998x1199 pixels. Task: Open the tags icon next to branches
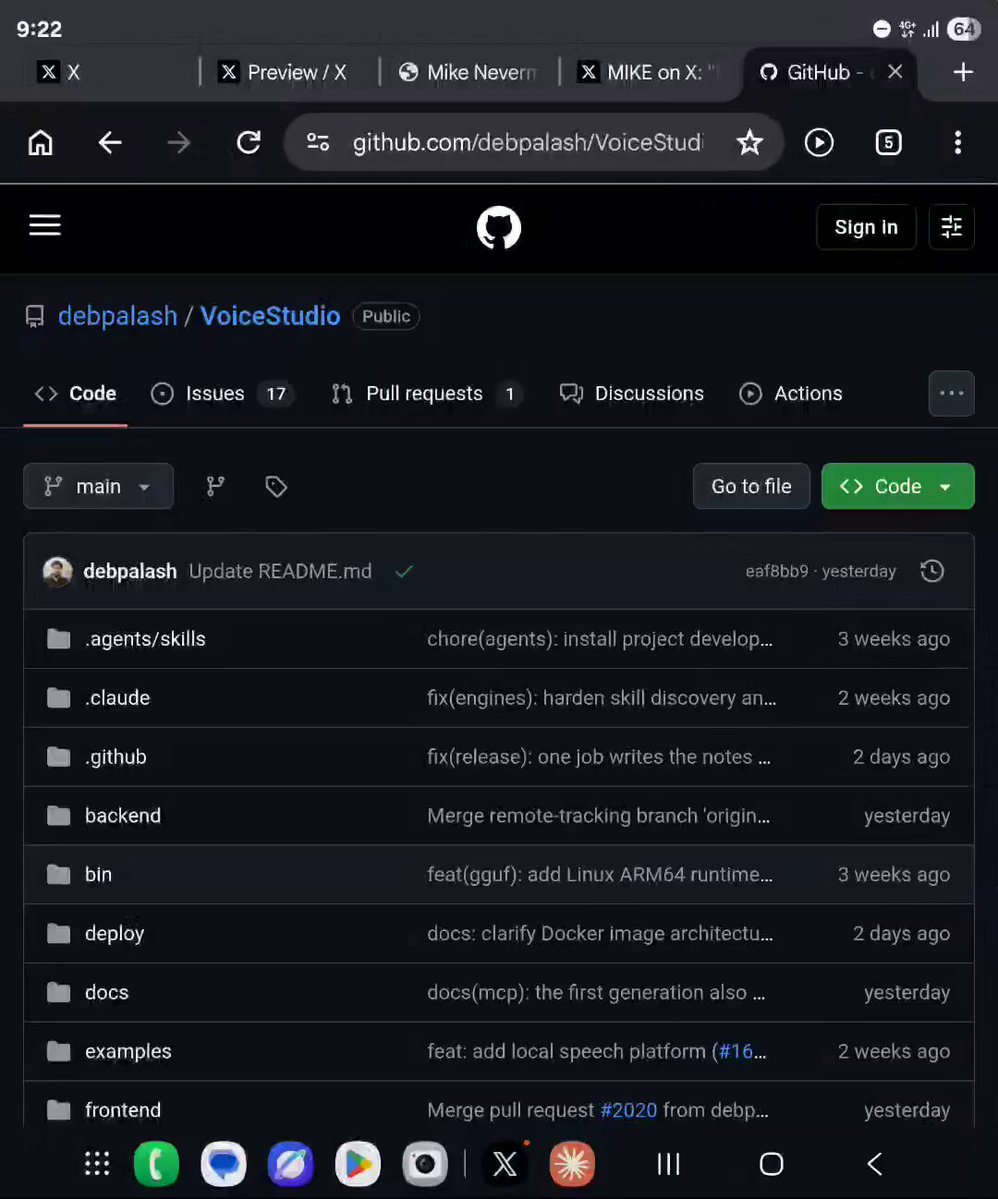pyautogui.click(x=276, y=486)
